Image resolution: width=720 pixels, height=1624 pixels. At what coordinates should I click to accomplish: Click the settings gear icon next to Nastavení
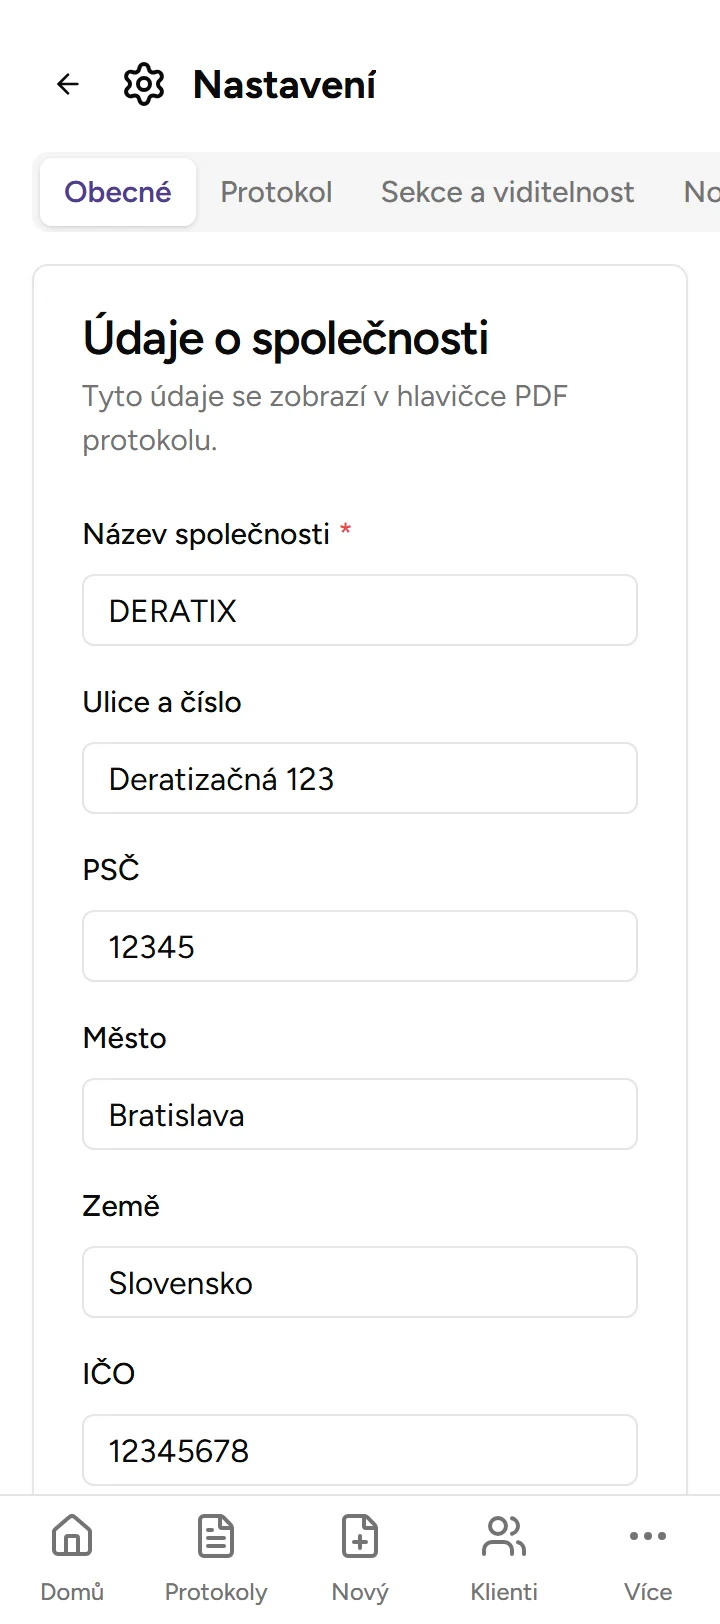point(143,84)
